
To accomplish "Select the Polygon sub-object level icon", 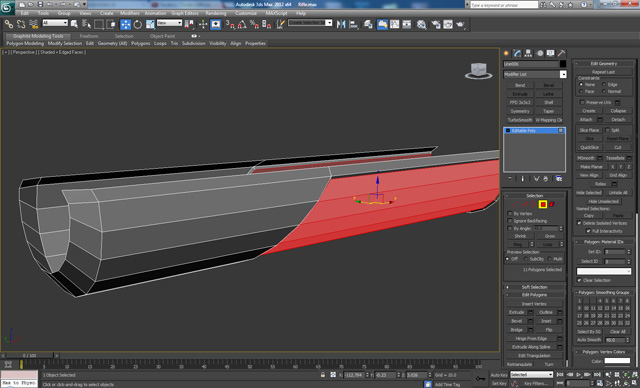I will 542,204.
